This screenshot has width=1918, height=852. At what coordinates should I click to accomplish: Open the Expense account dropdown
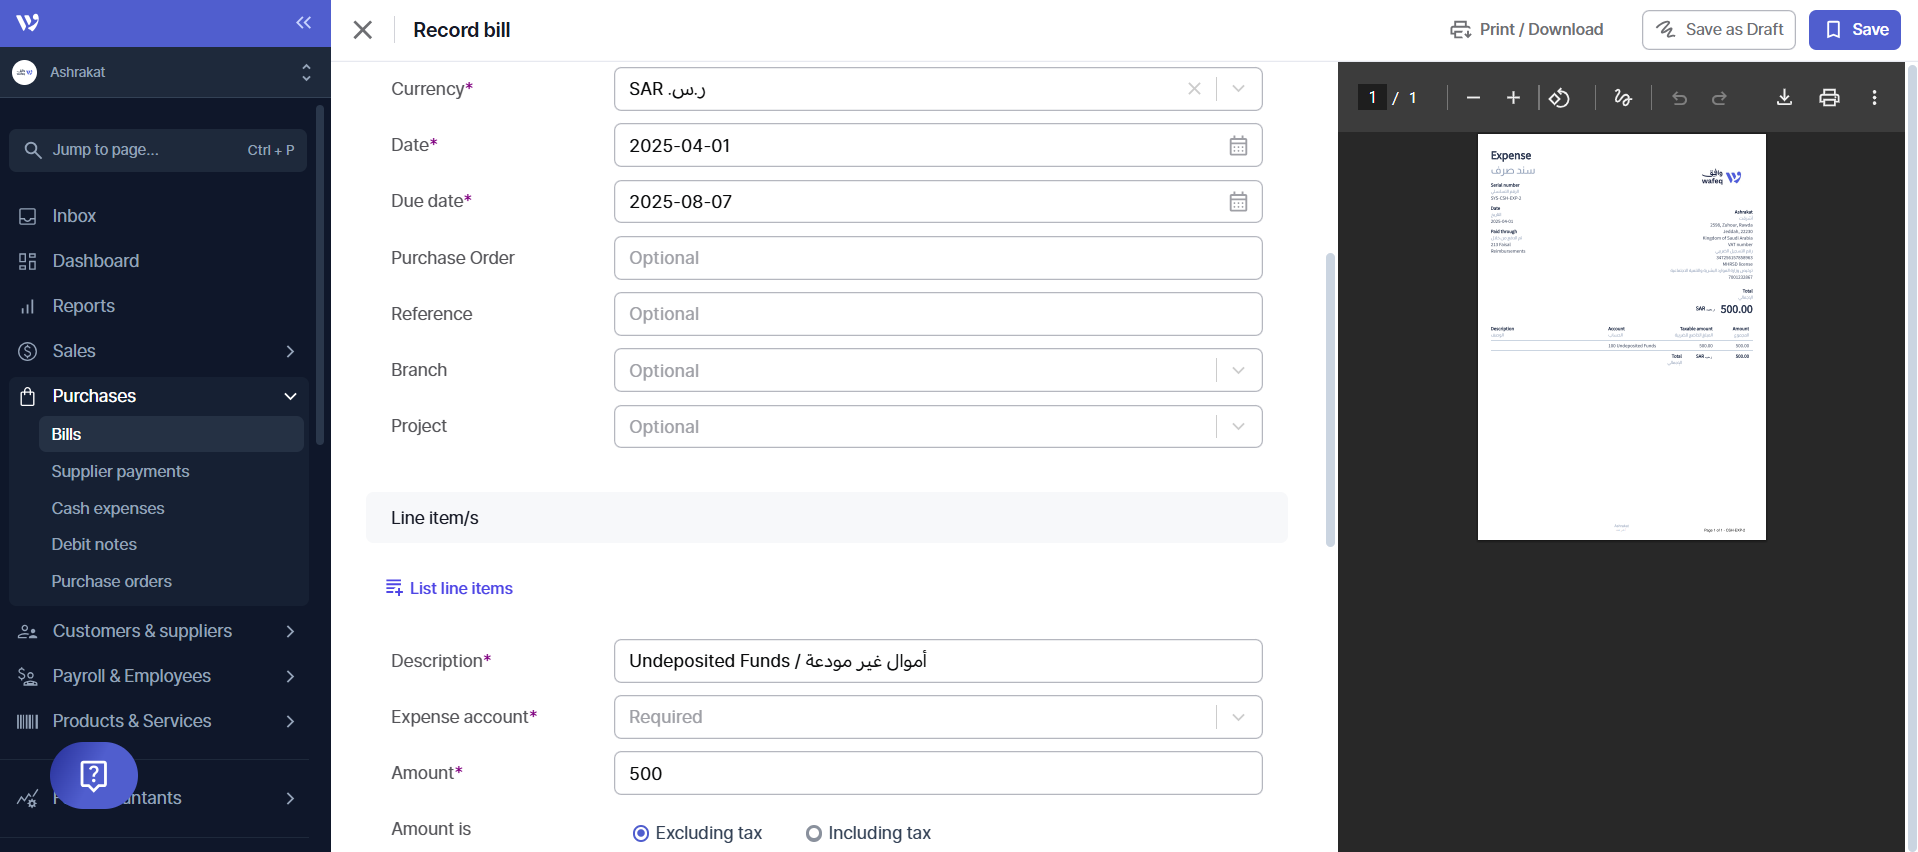(1237, 717)
